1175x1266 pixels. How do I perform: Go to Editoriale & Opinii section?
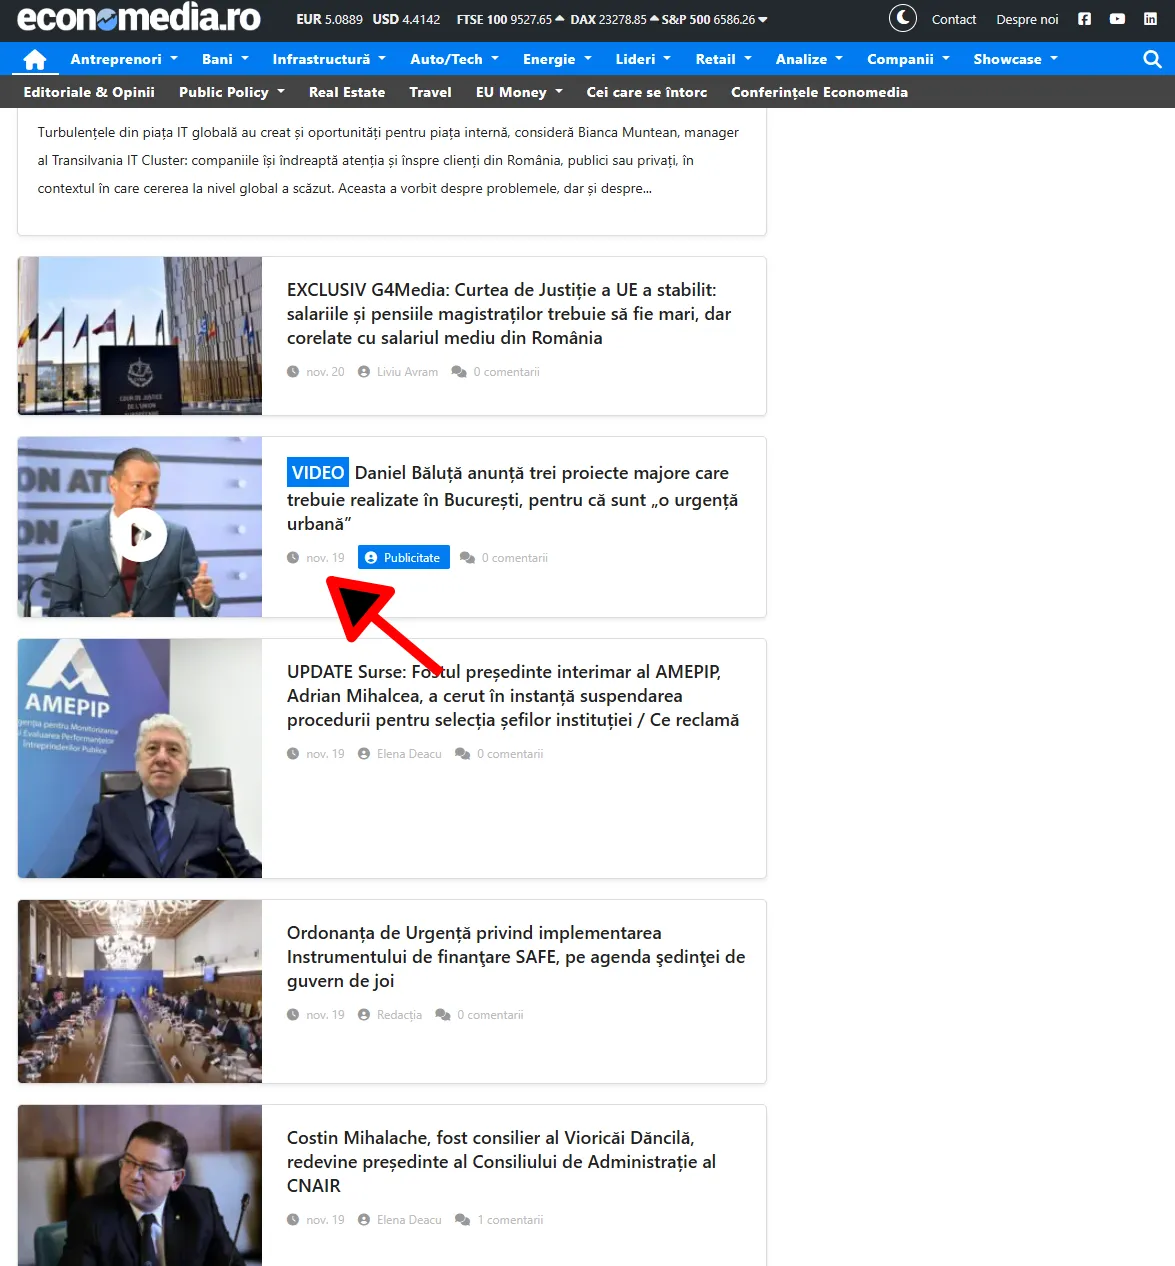[x=89, y=92]
